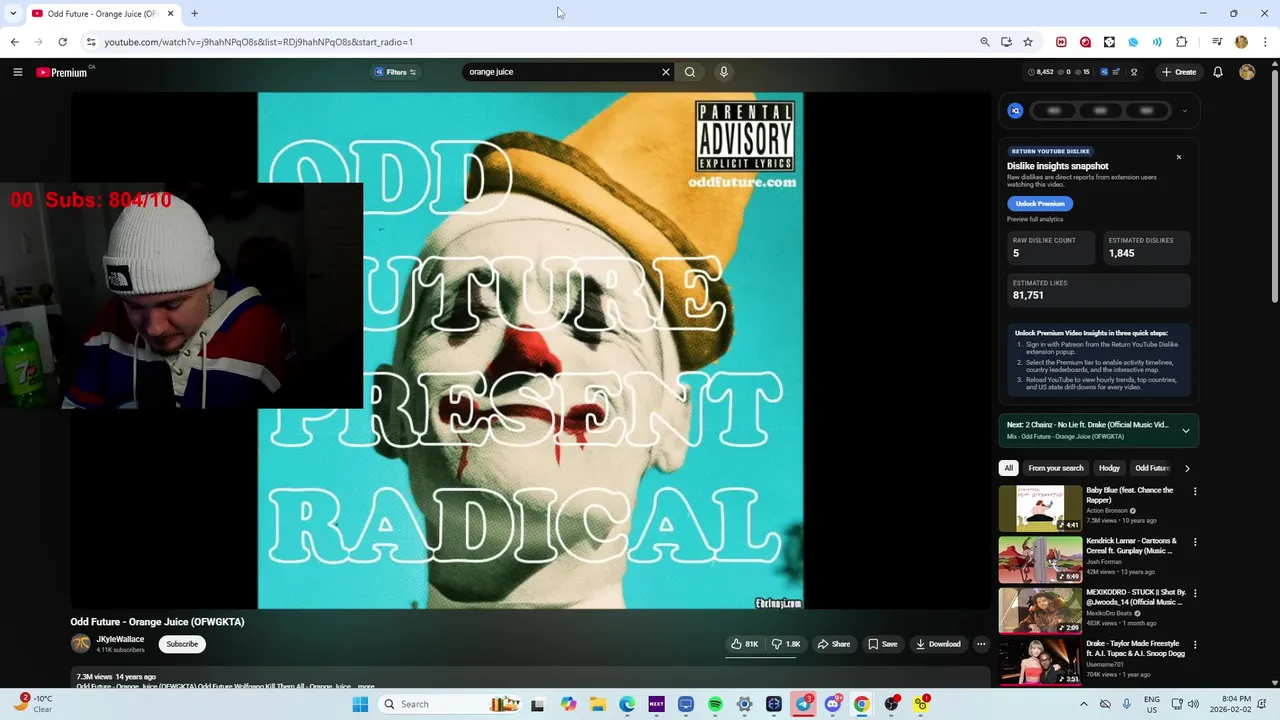The height and width of the screenshot is (720, 1280).
Task: Open YouTube account avatar menu
Action: click(x=1247, y=72)
